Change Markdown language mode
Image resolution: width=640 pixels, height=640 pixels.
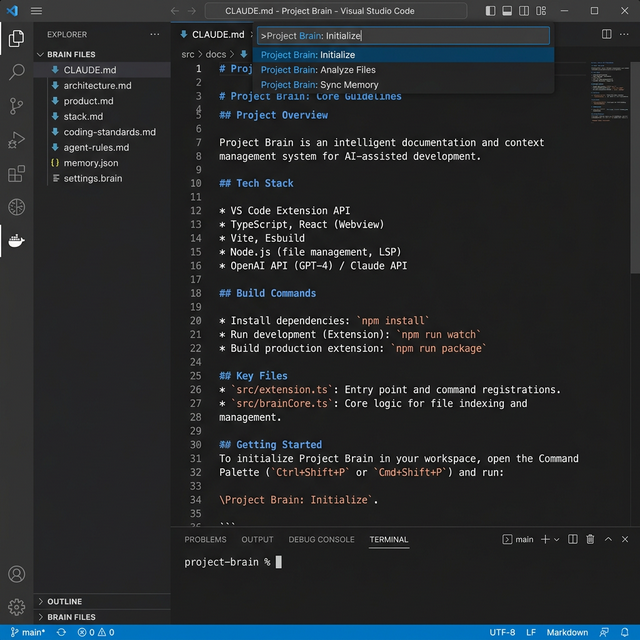tap(567, 632)
